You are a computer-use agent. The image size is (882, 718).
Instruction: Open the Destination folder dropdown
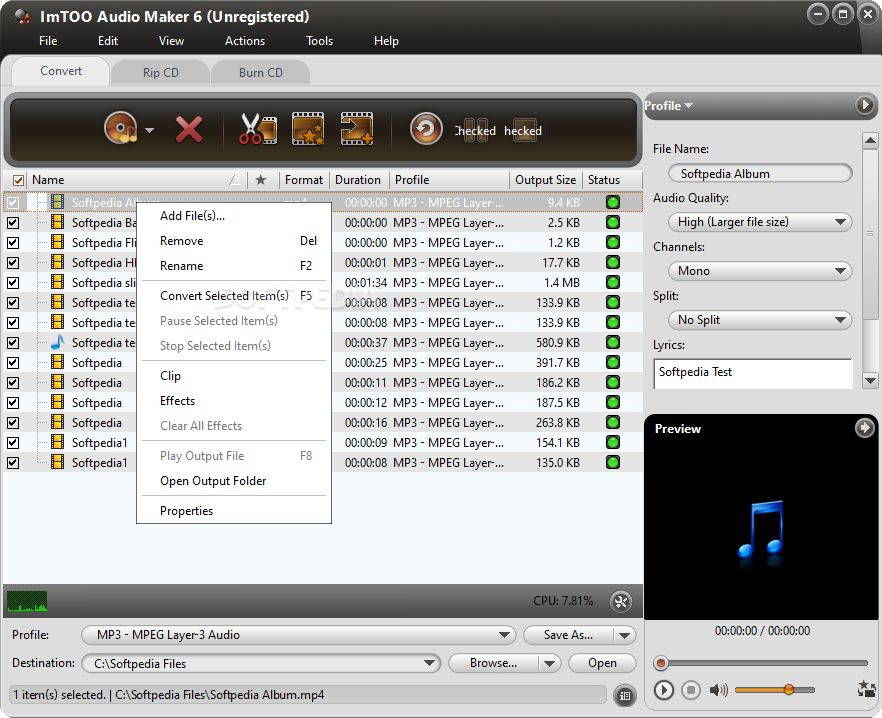(261, 663)
